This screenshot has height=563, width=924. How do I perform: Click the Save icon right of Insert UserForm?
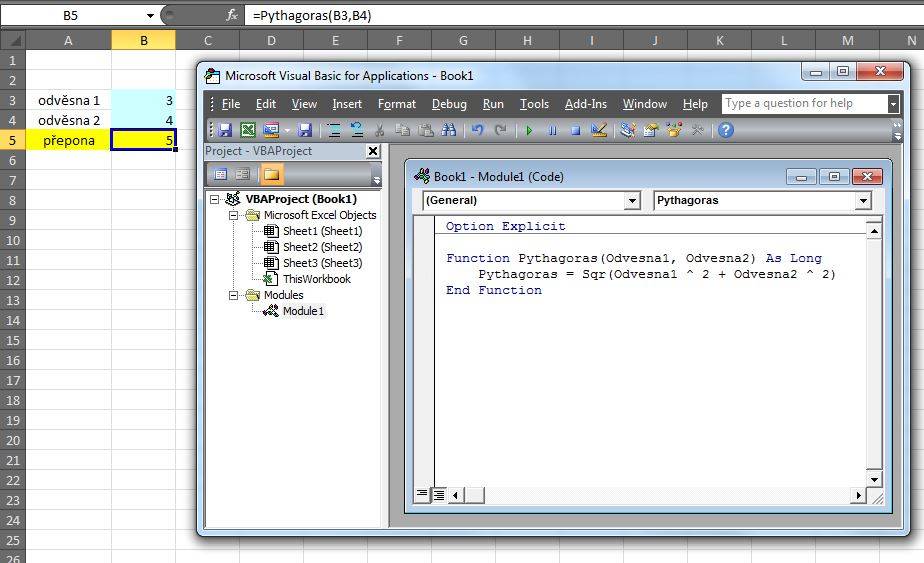click(305, 130)
